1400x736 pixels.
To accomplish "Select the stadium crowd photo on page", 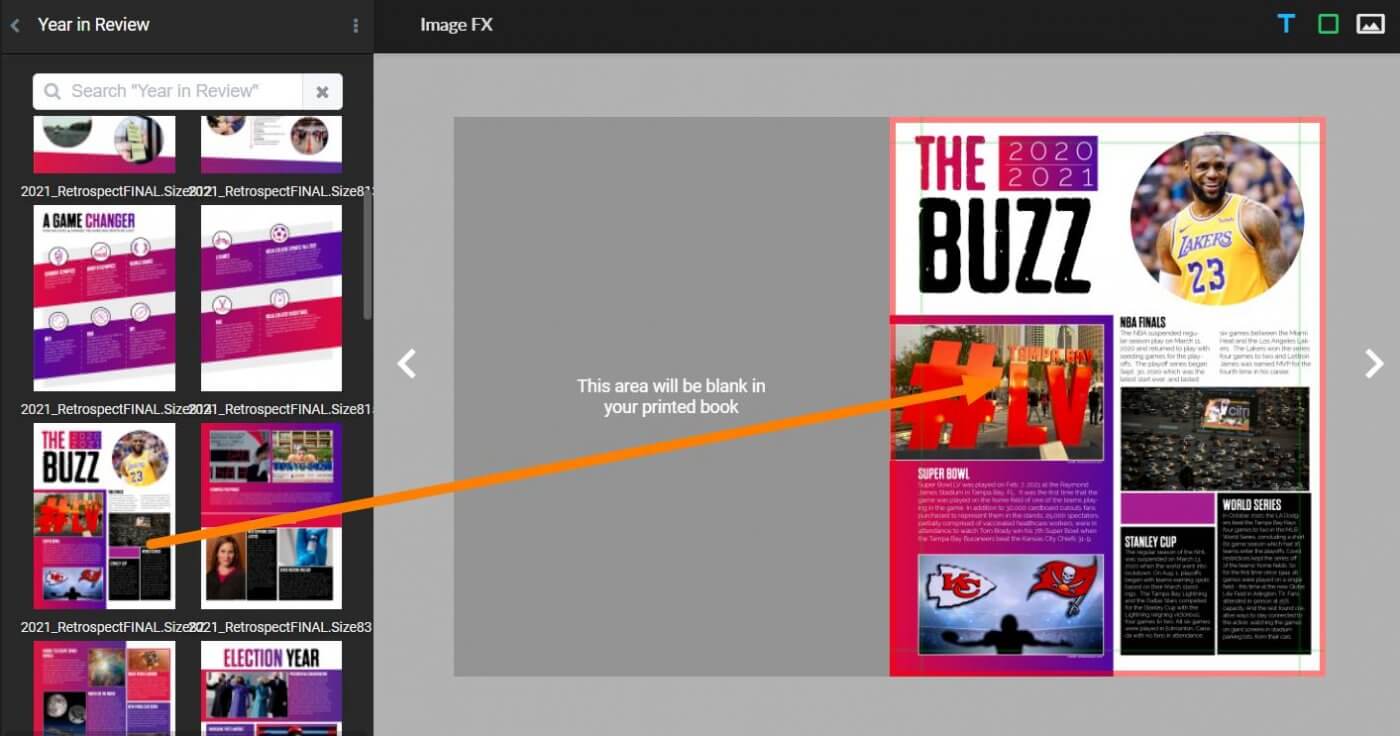I will [x=1214, y=438].
